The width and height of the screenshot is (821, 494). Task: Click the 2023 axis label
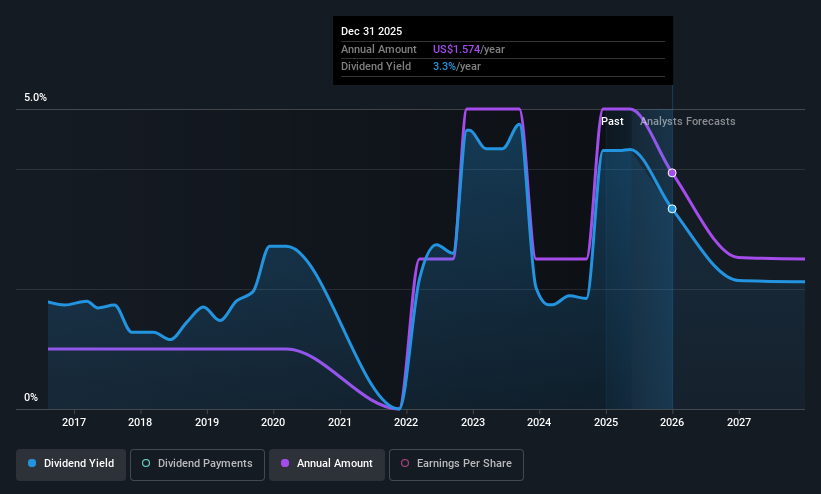473,422
